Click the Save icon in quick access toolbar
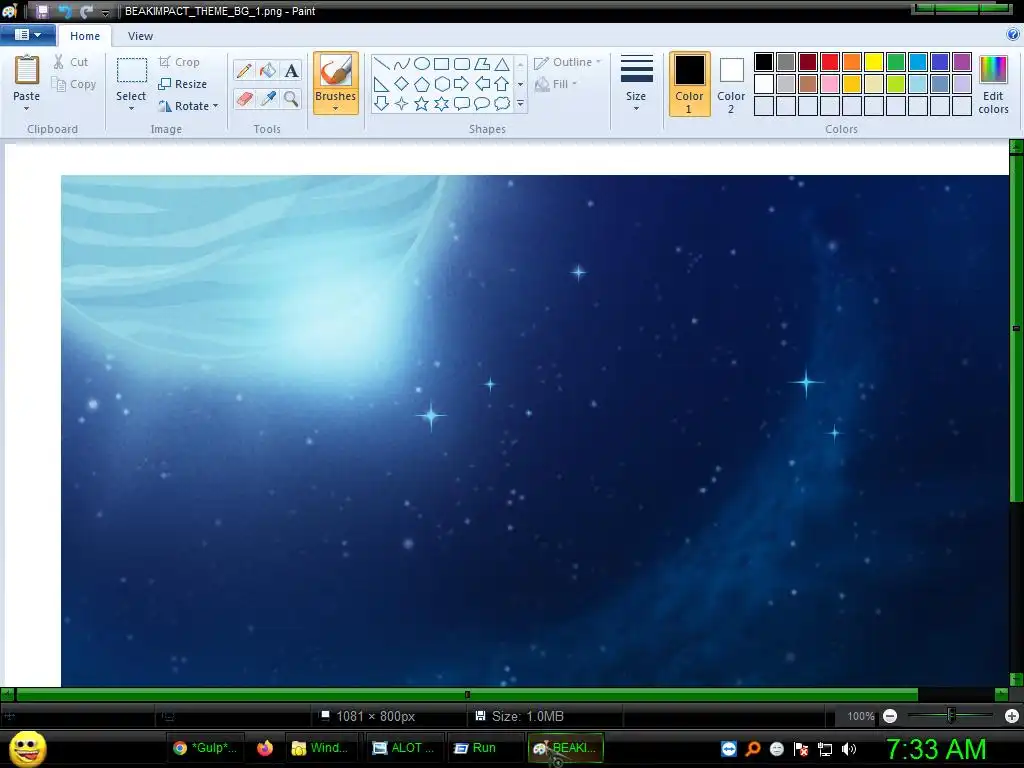 [42, 11]
